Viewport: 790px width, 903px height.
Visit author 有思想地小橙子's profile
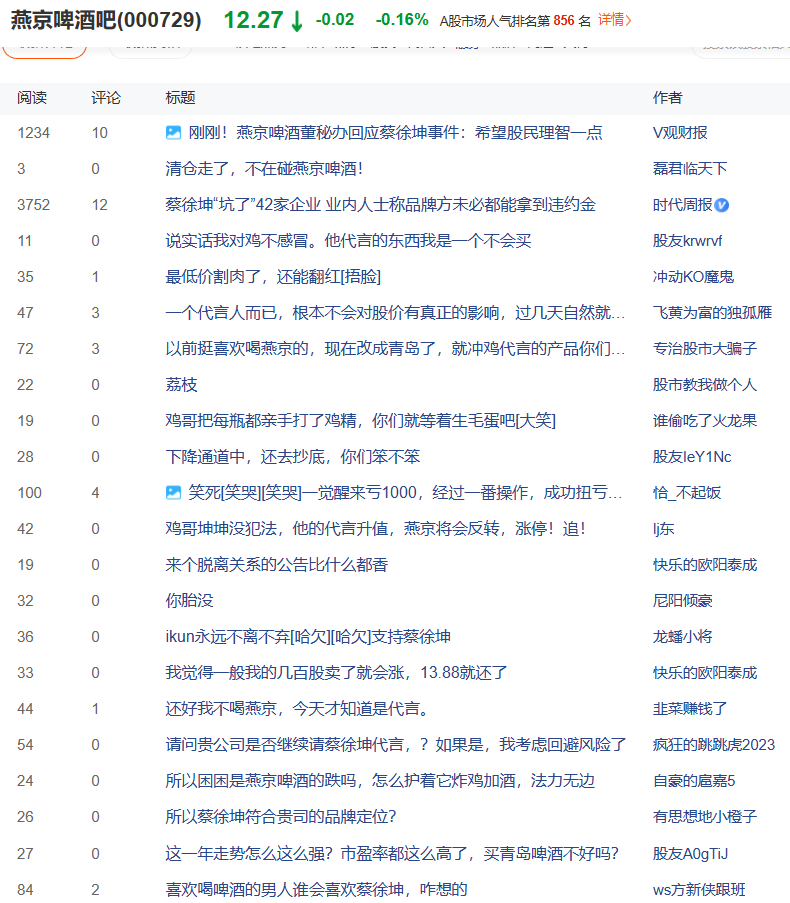point(705,817)
